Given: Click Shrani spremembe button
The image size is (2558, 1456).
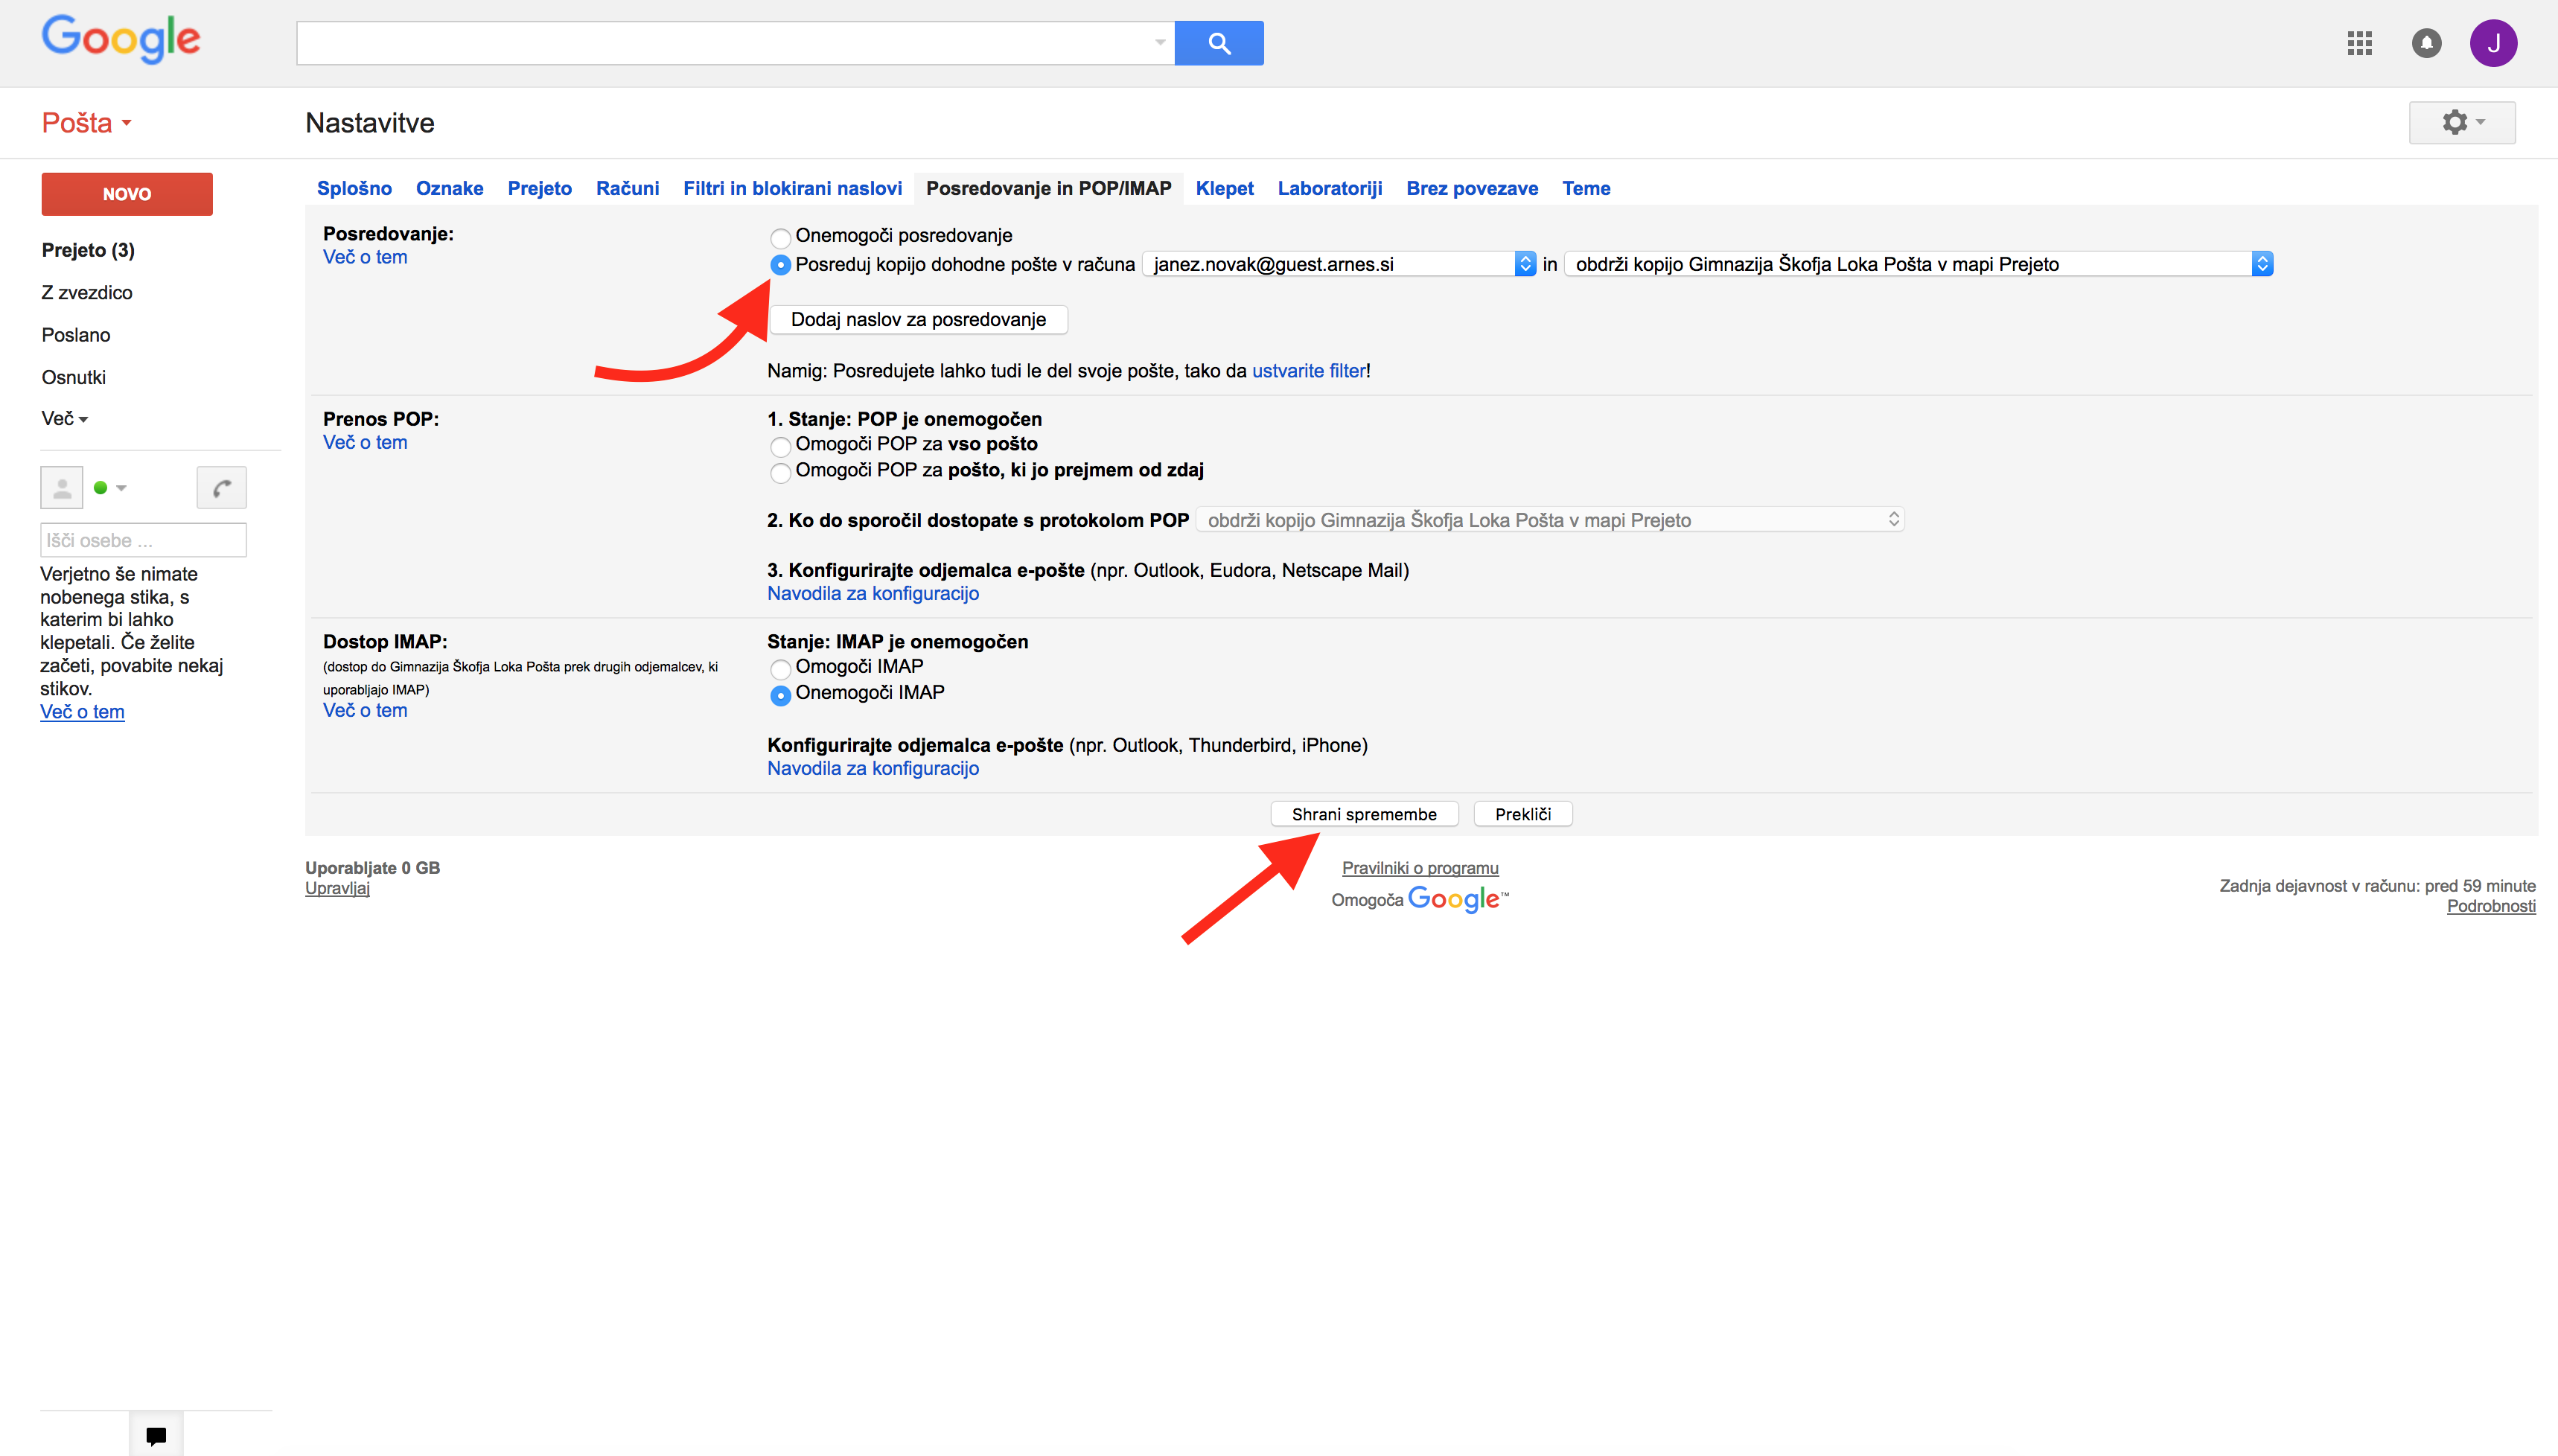Looking at the screenshot, I should [1363, 814].
